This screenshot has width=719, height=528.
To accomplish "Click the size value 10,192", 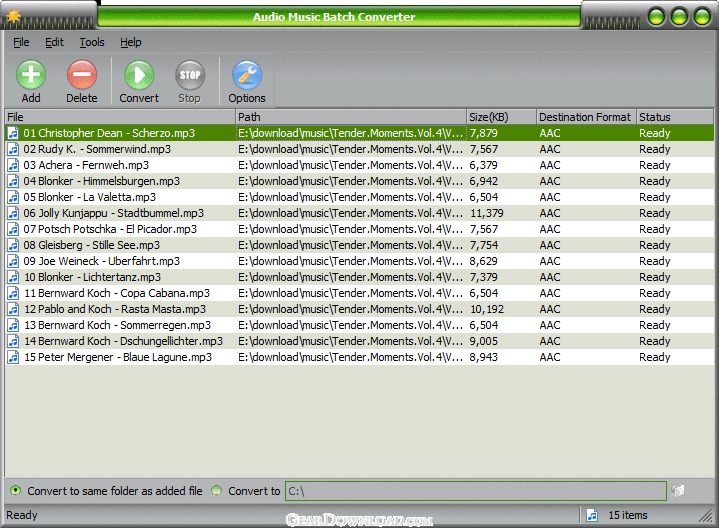I will coord(487,309).
